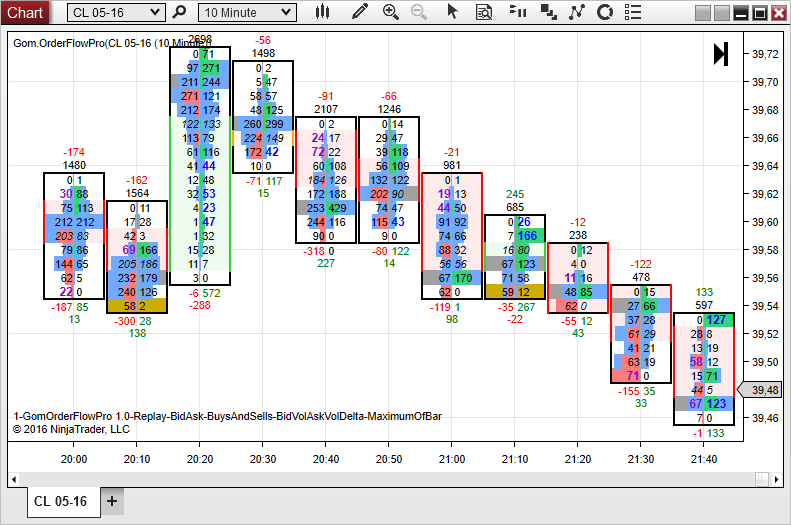Screen dimensions: 791x525
Task: Open the 10 Minute interval dropdown
Action: [247, 12]
